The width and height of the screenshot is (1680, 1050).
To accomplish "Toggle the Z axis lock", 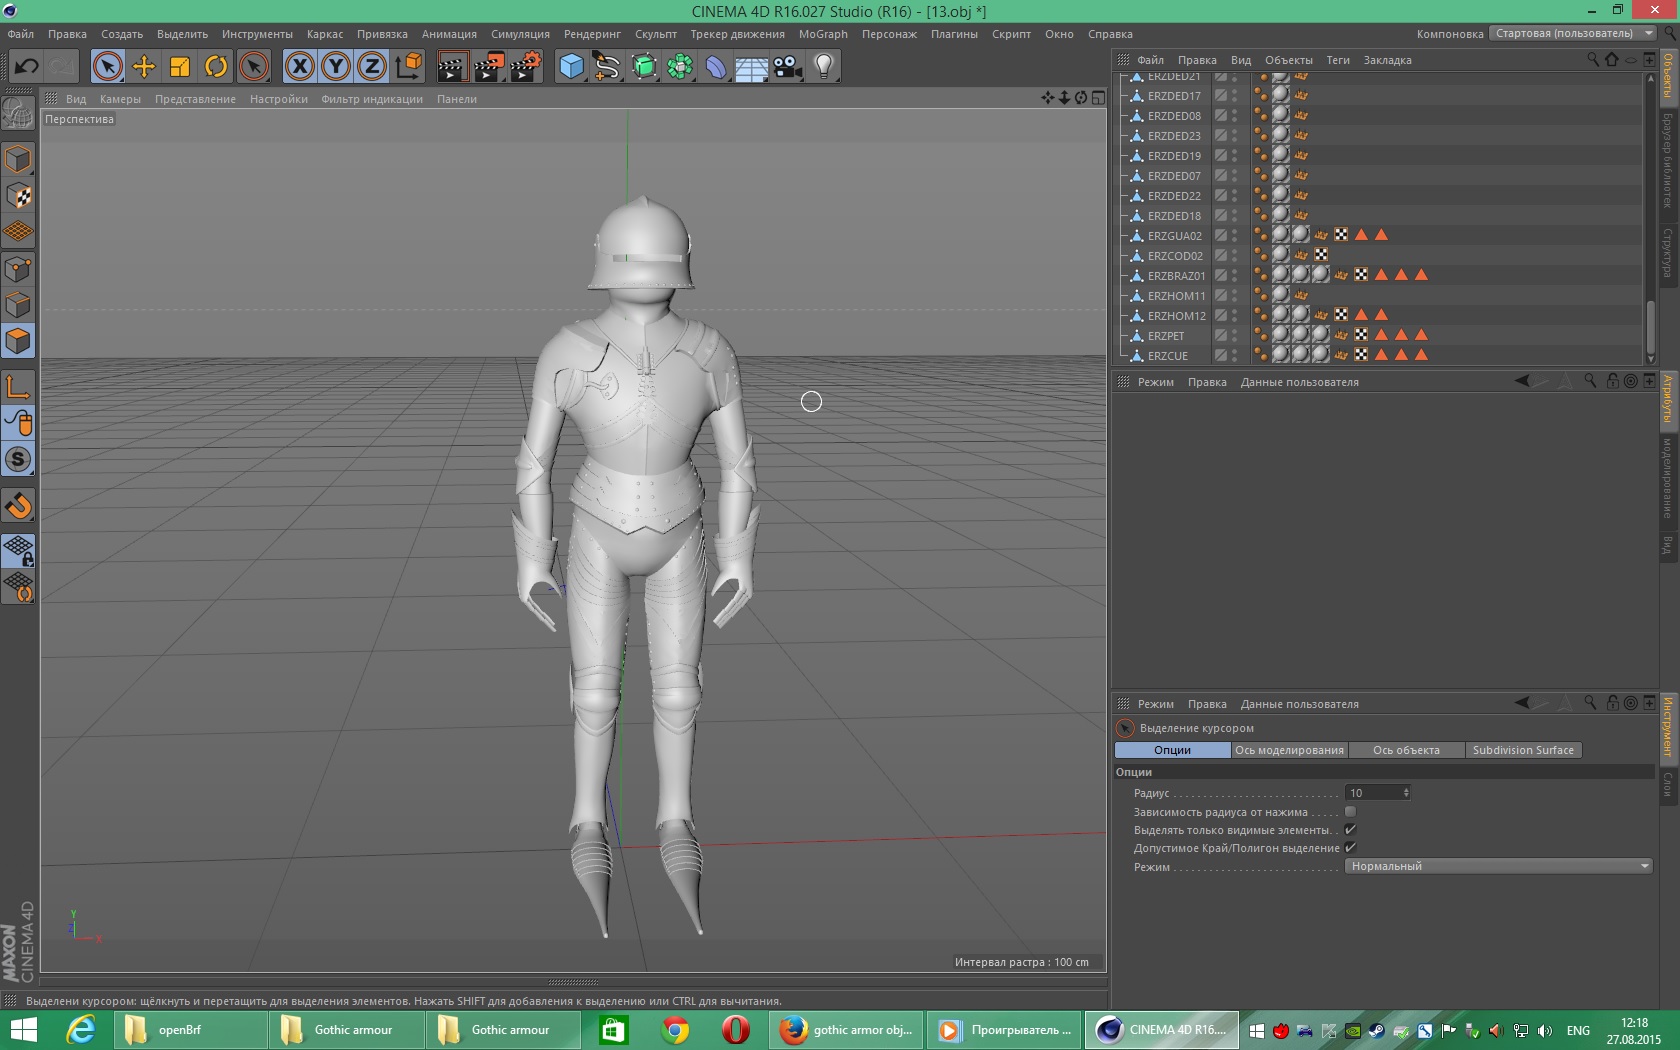I will pos(372,67).
